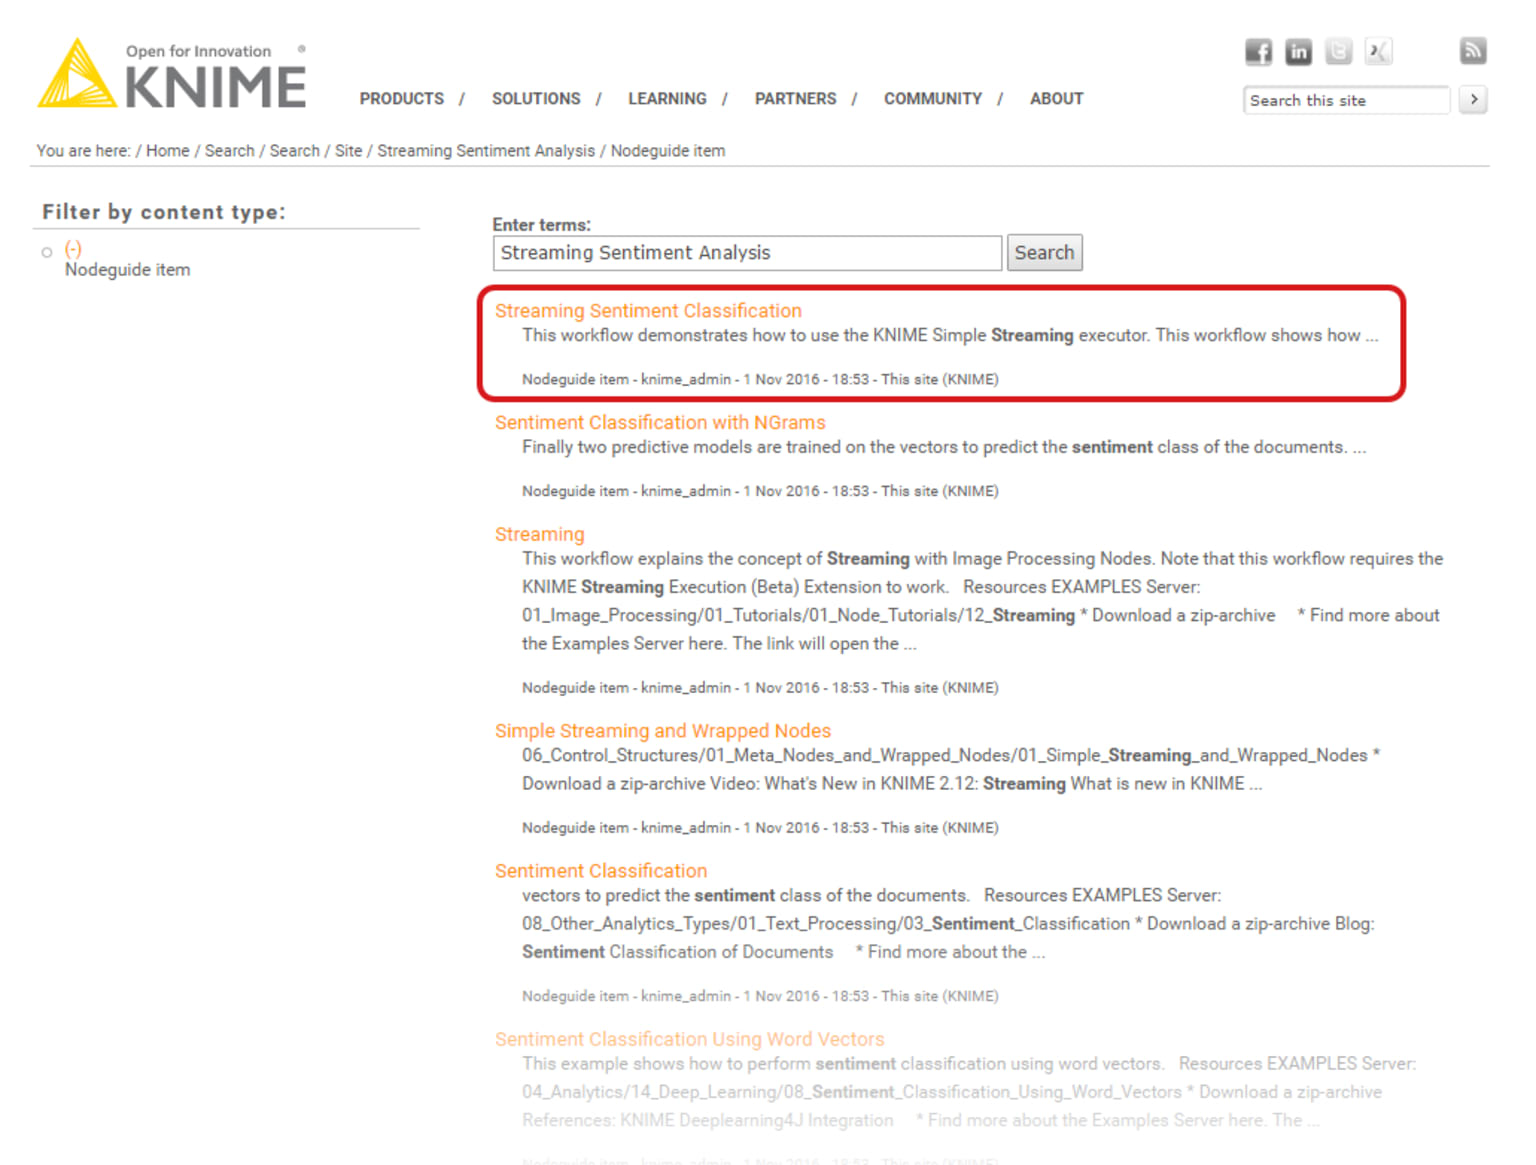Screen dimensions: 1536x1165
Task: Click the Search button
Action: point(1044,253)
